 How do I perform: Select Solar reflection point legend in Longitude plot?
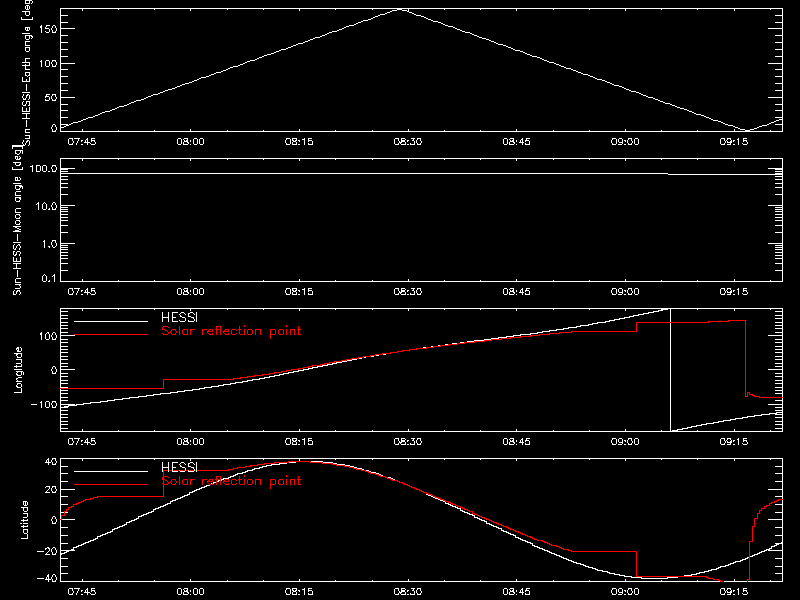pyautogui.click(x=231, y=331)
